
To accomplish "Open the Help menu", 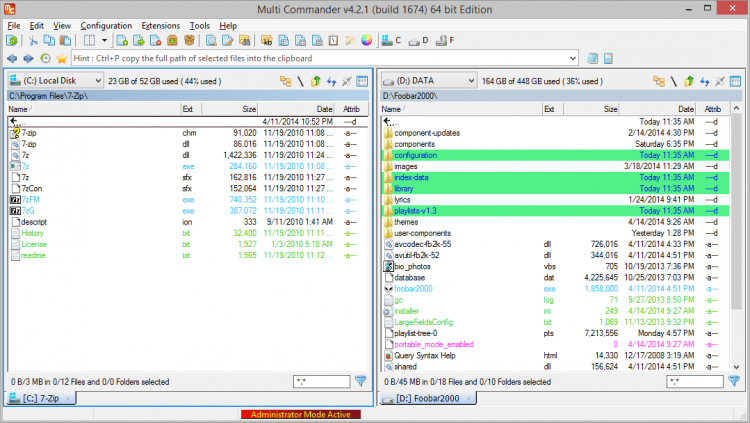I will 228,26.
